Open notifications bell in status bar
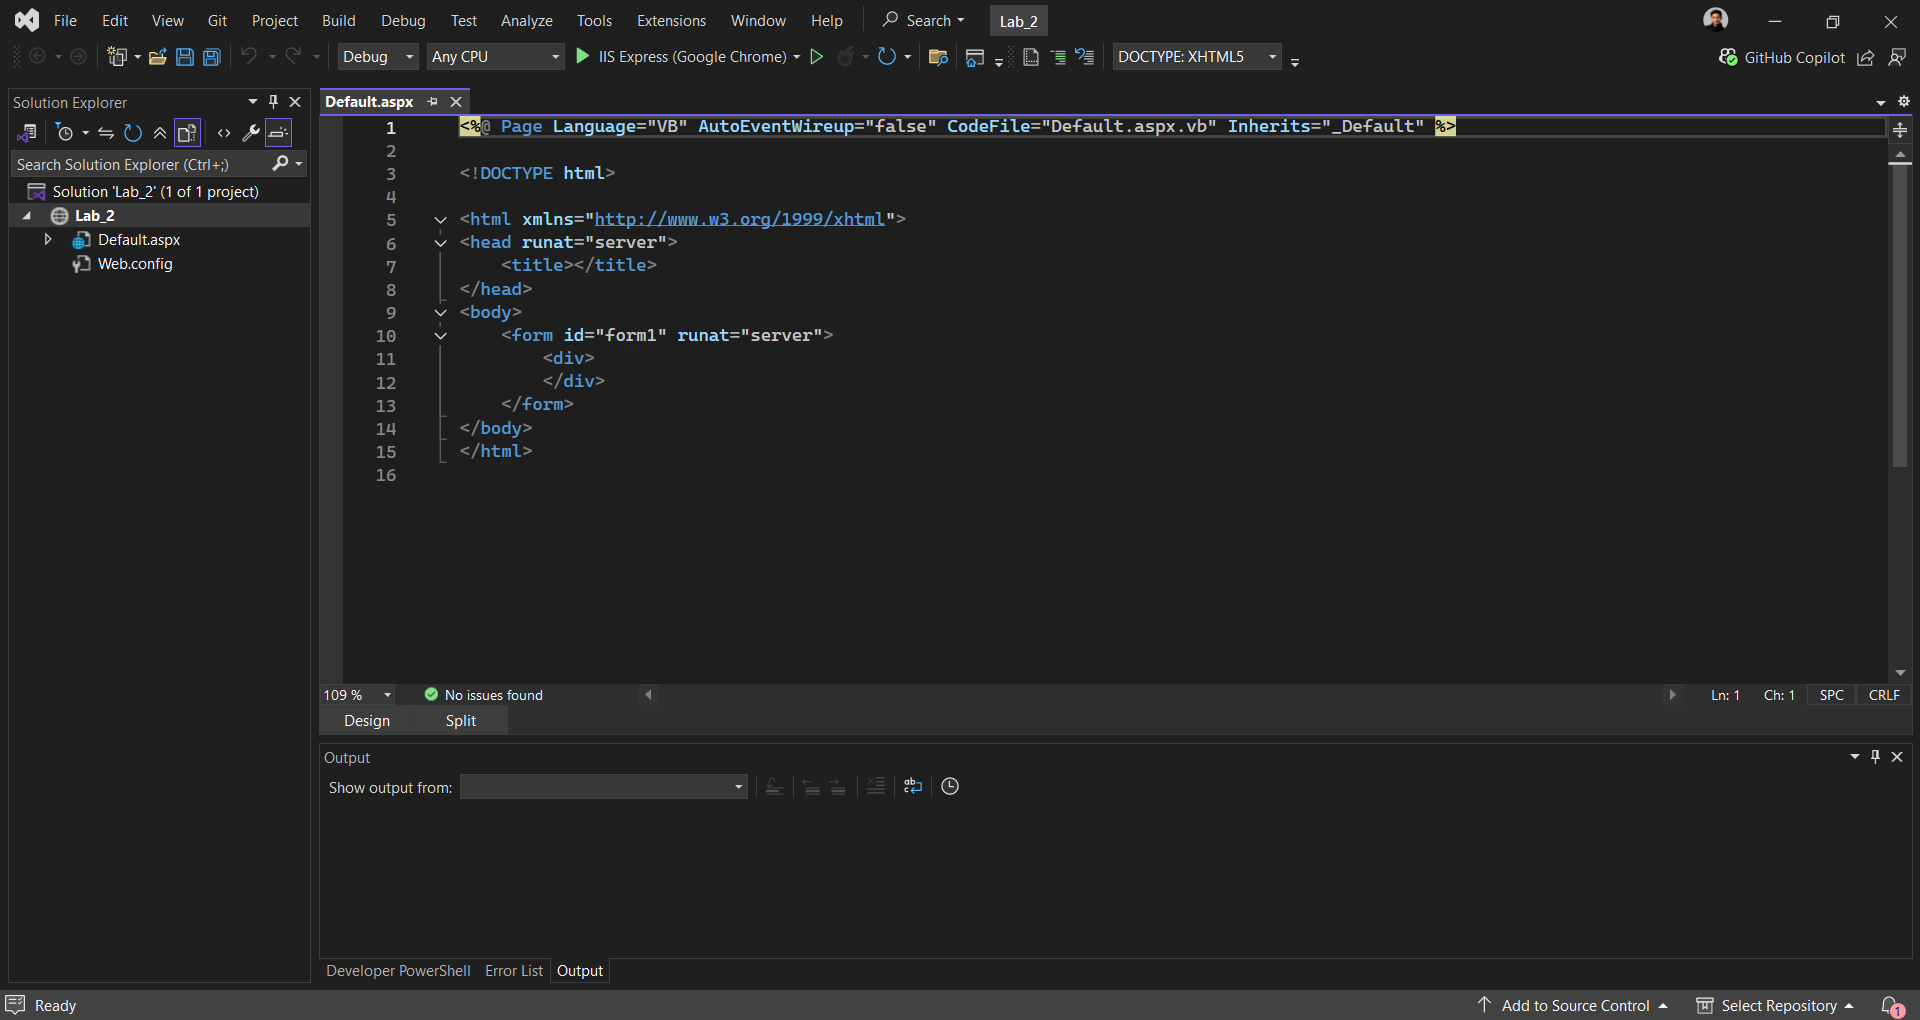 tap(1892, 1005)
